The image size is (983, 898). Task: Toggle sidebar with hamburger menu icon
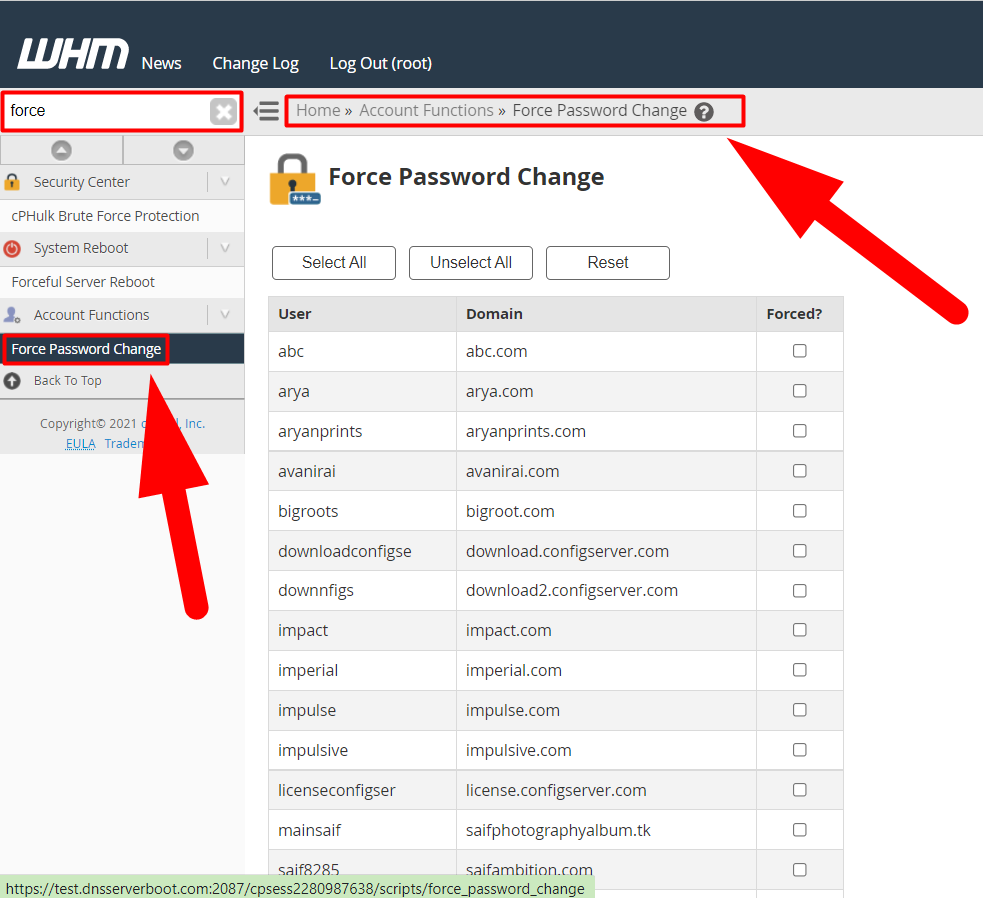266,111
